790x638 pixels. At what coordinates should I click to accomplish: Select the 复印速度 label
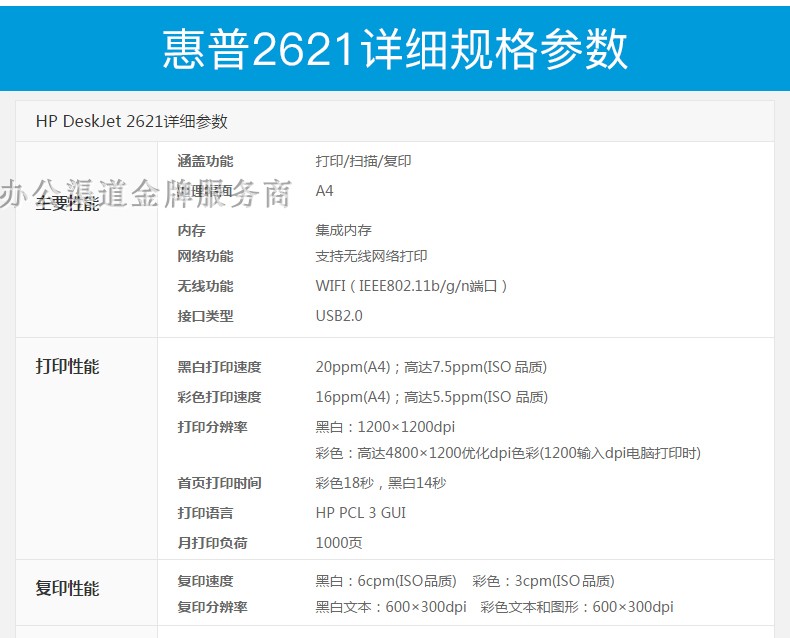tap(205, 581)
